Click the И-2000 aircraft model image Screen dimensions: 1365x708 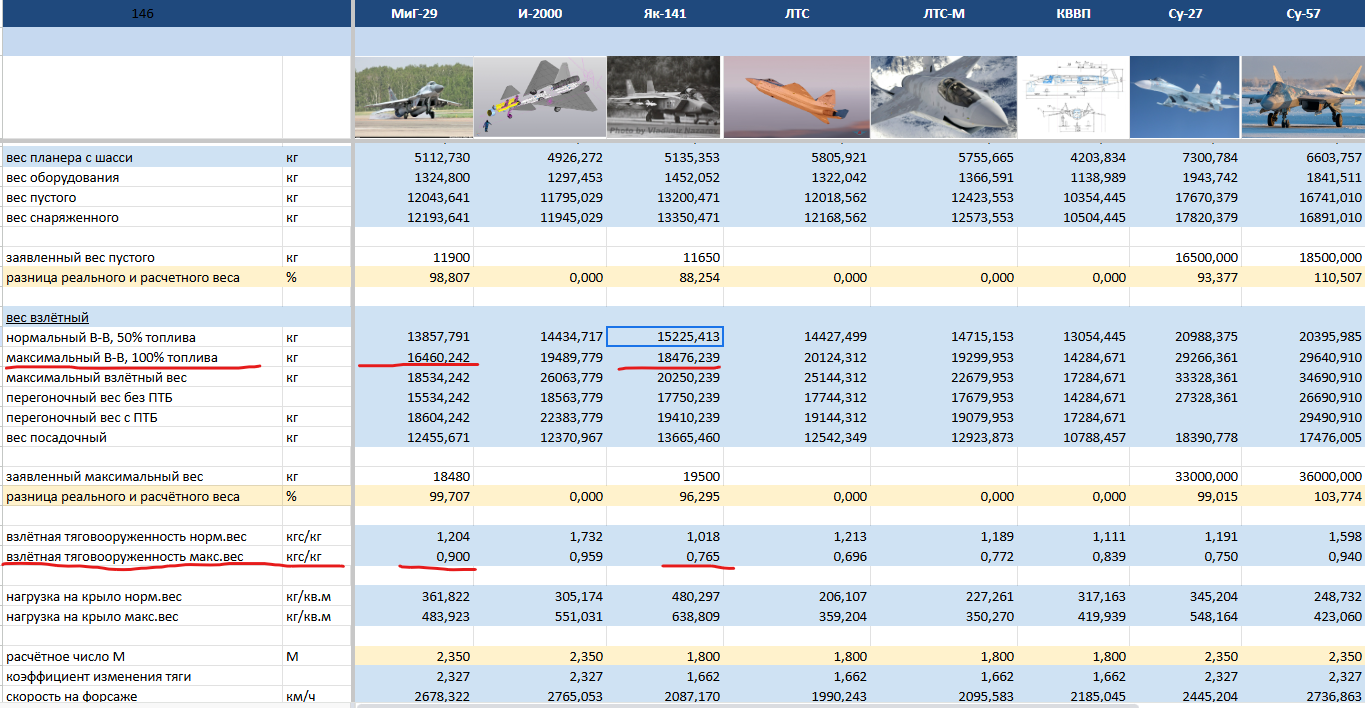[540, 97]
